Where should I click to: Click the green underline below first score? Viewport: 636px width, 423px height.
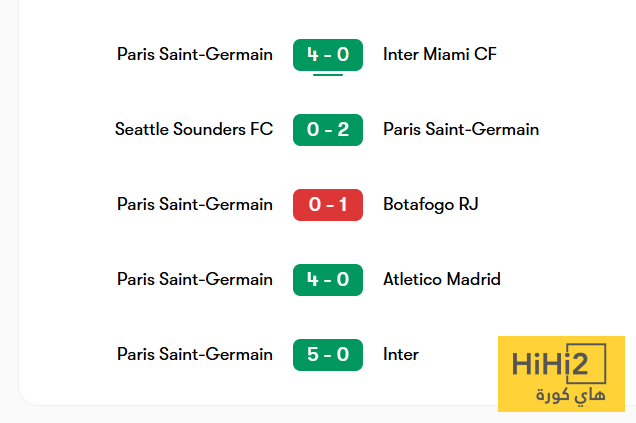(328, 75)
